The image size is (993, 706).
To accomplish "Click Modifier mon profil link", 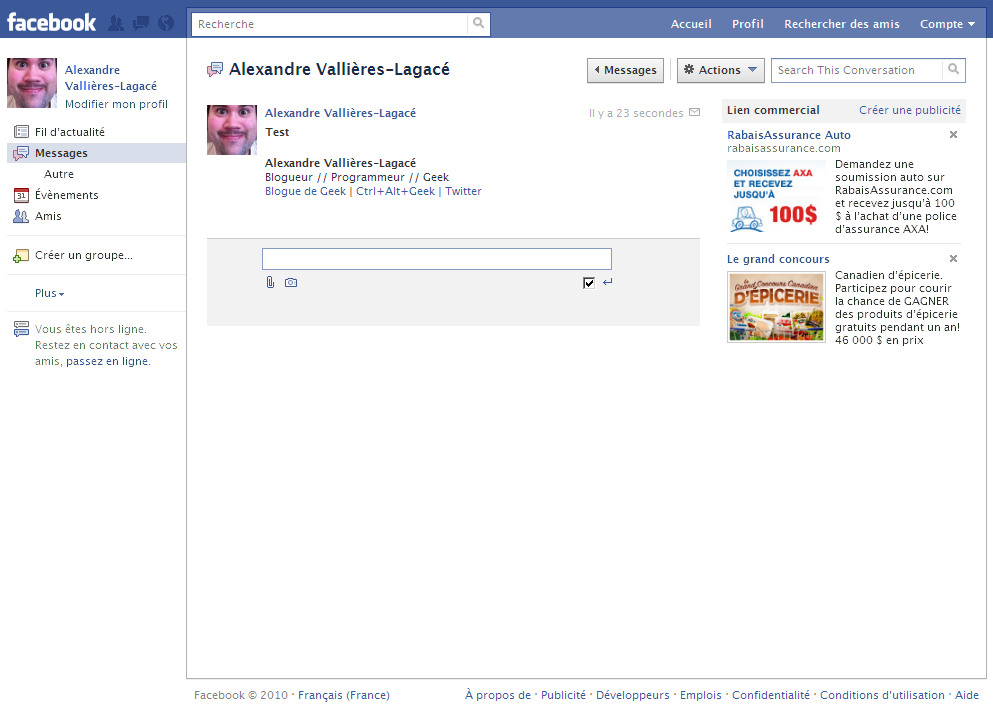I will pos(116,104).
